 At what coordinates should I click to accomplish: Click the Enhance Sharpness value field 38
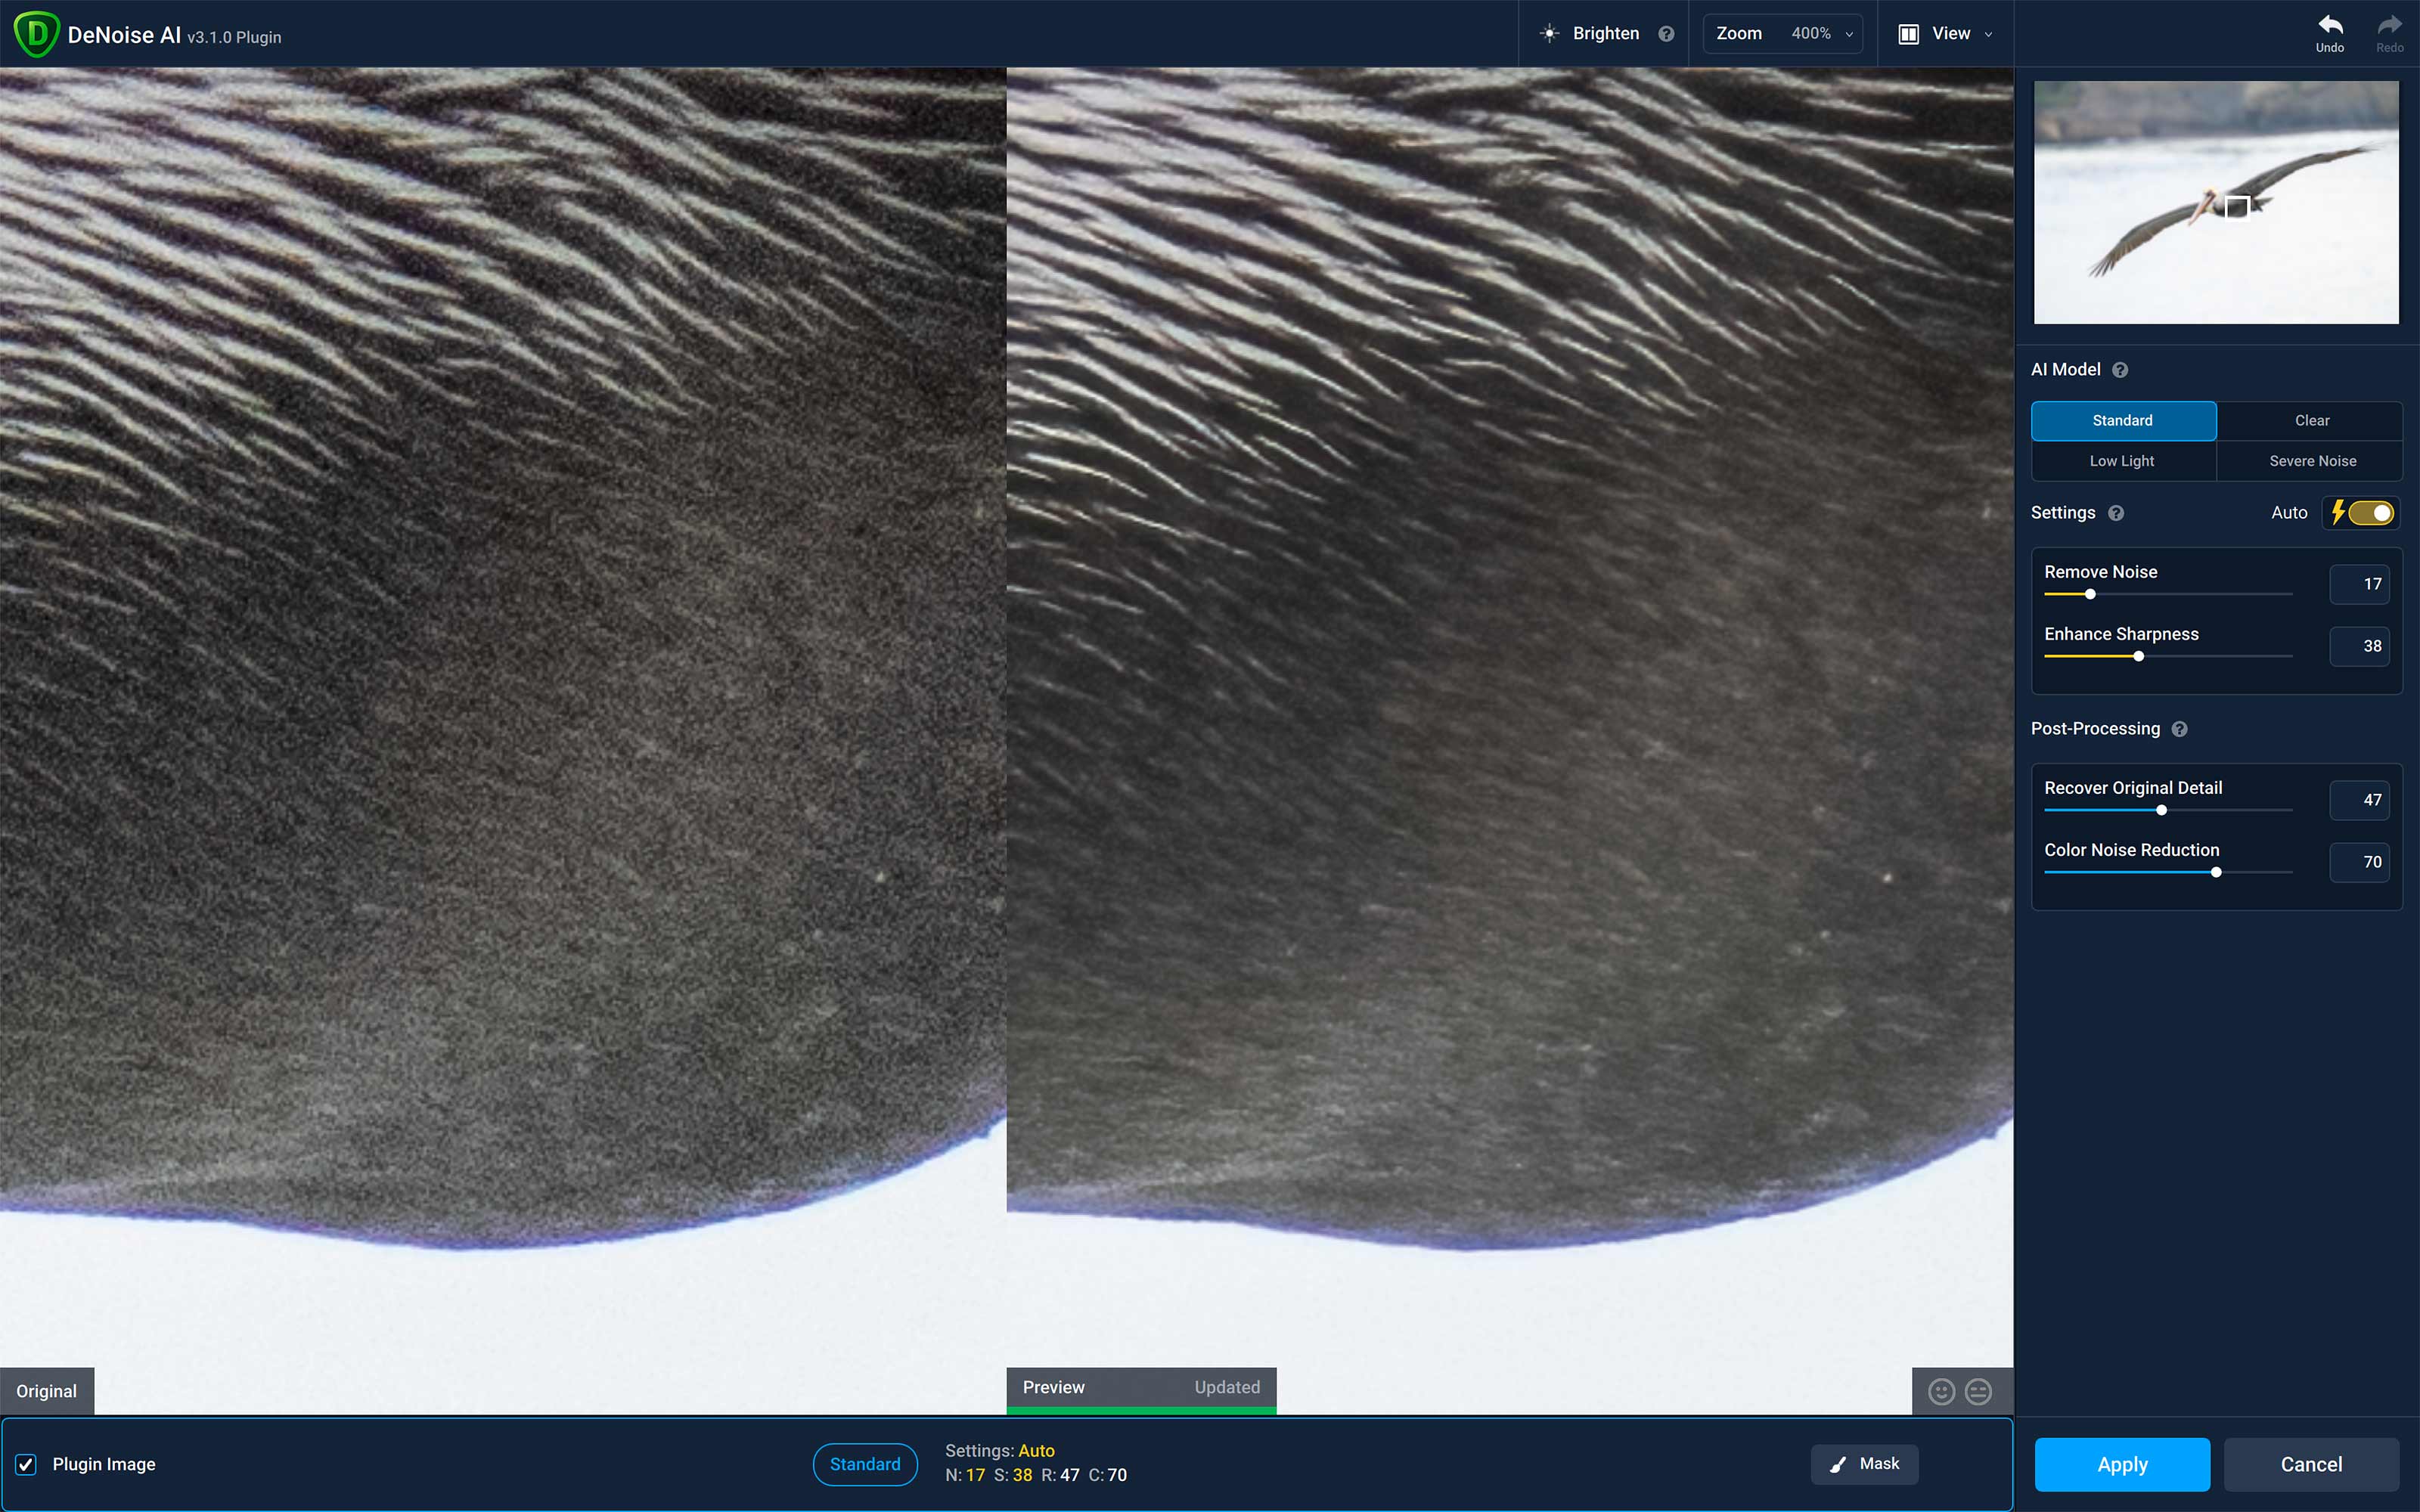(2360, 646)
